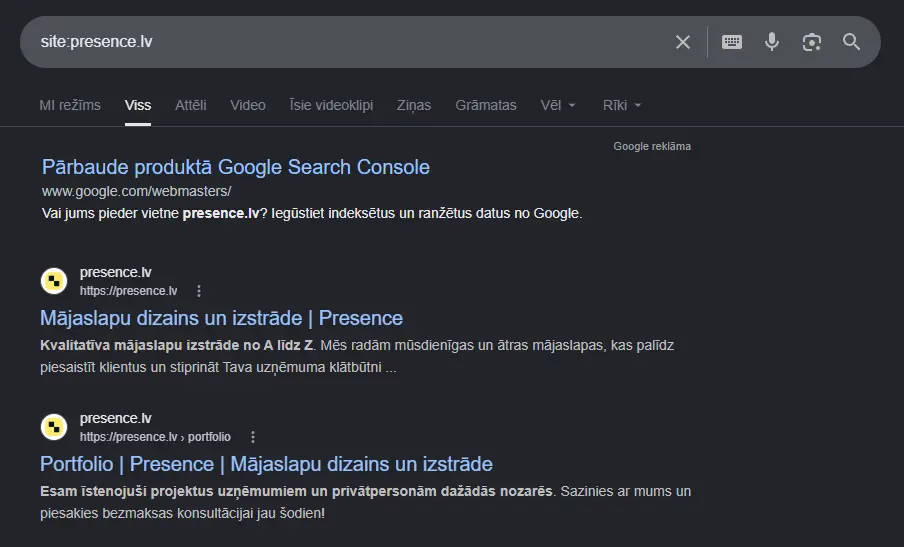Screen dimensions: 904x547
Task: Click the snippet starting Esam īstenojuši projektus
Action: coord(366,502)
